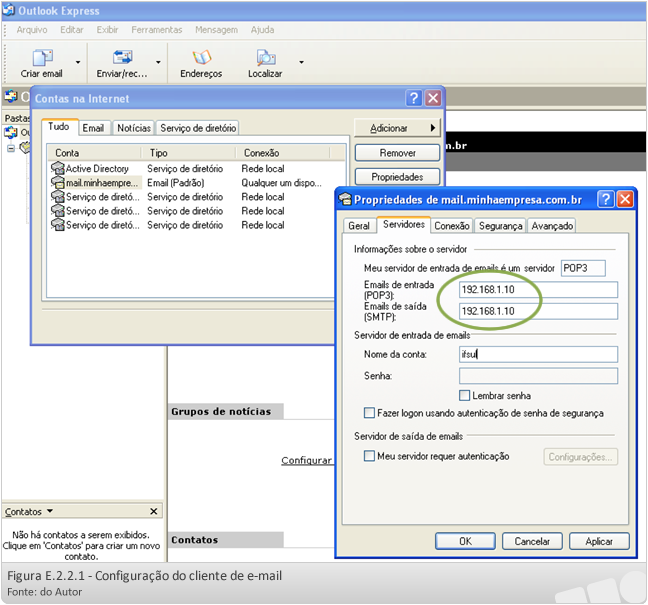Open the Criar email dropdown arrow

tap(78, 62)
